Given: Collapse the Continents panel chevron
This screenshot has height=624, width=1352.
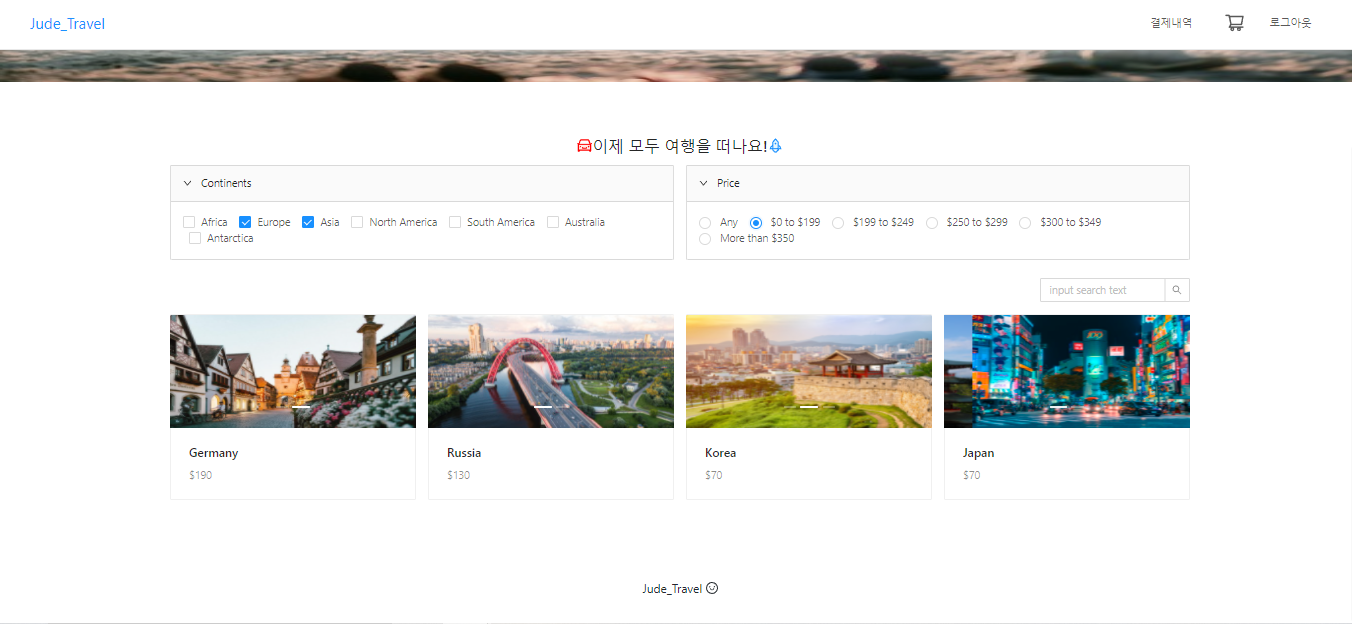Looking at the screenshot, I should (187, 183).
